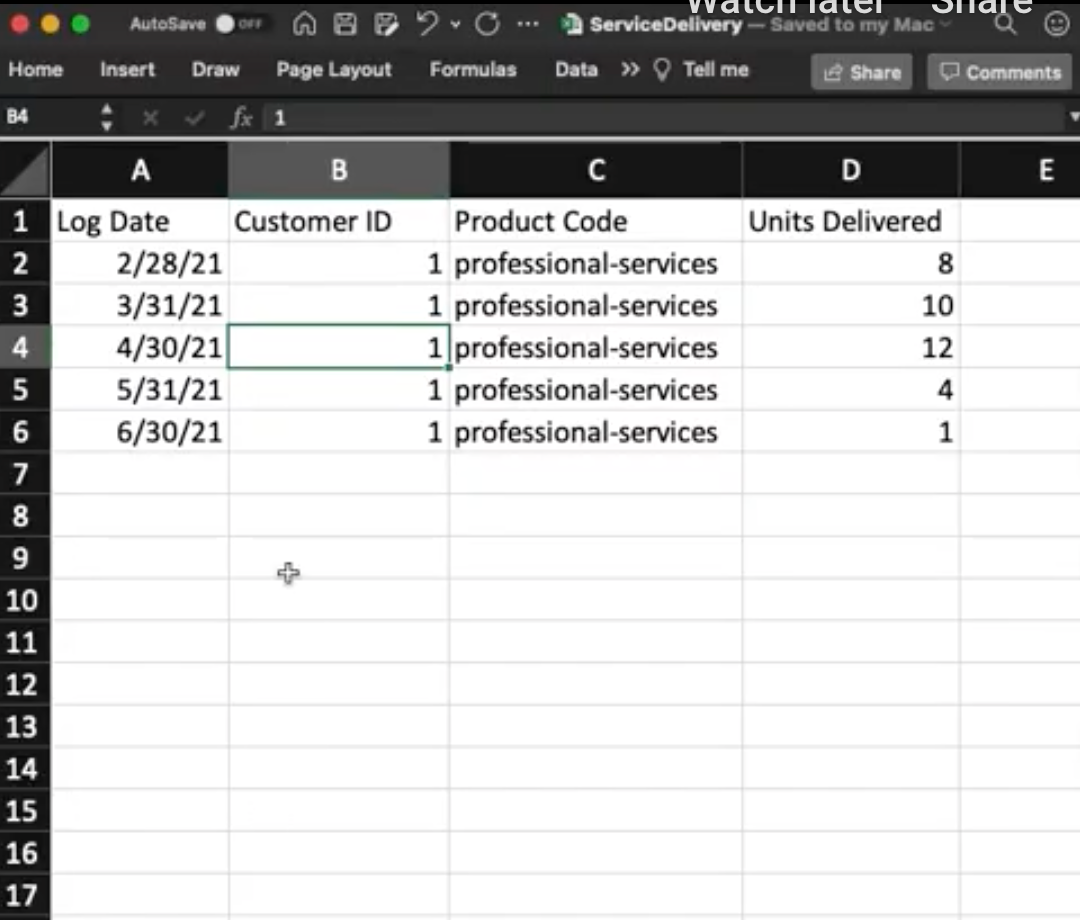Click the Home icon in title bar
Image resolution: width=1080 pixels, height=920 pixels.
[308, 25]
